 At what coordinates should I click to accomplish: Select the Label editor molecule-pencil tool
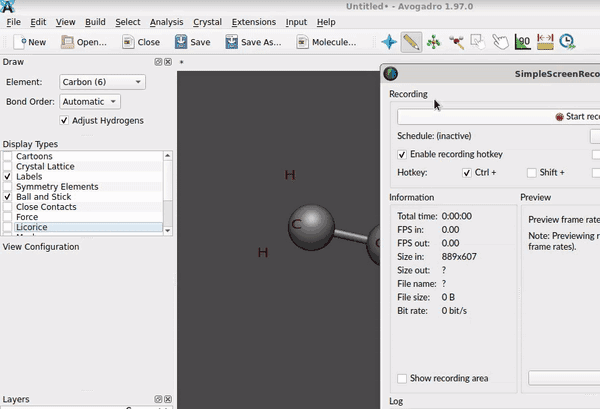[456, 42]
